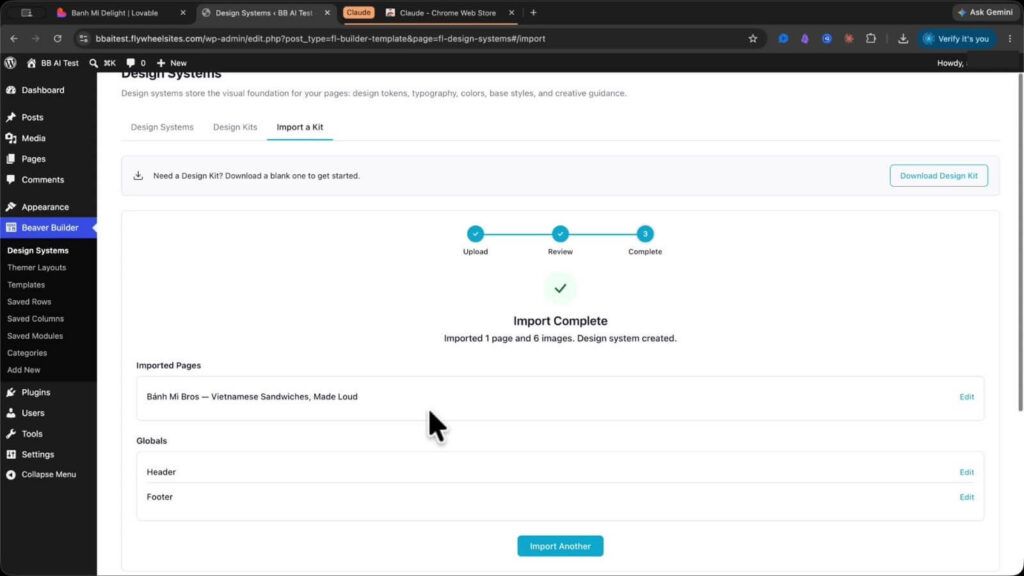Image resolution: width=1024 pixels, height=576 pixels.
Task: Open Saved Rows submenu item
Action: tap(29, 302)
